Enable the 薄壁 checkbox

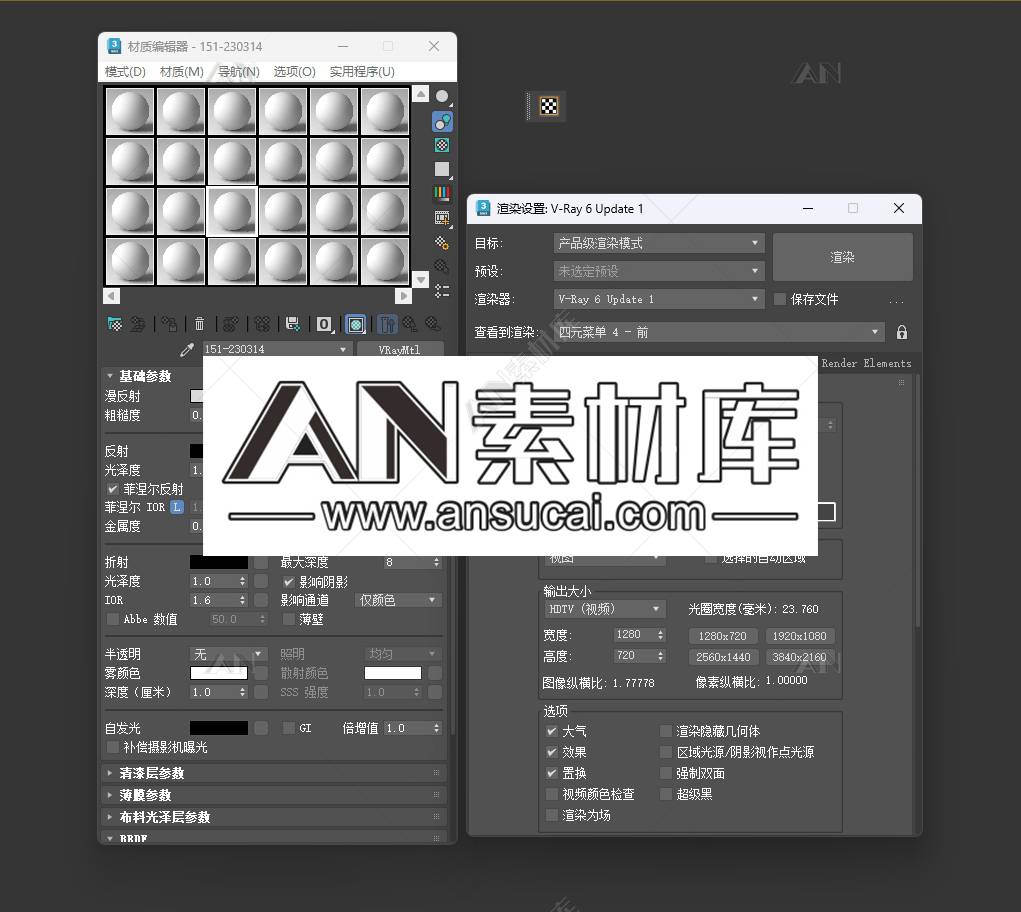click(288, 619)
